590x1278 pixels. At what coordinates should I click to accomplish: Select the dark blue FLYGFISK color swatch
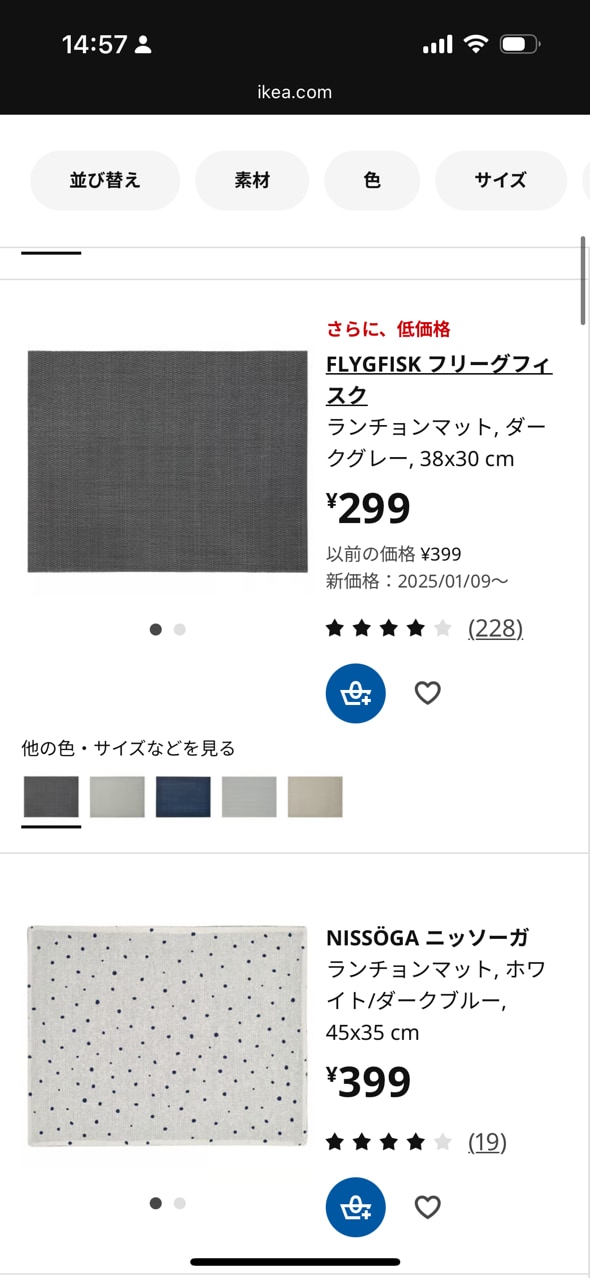pyautogui.click(x=183, y=797)
